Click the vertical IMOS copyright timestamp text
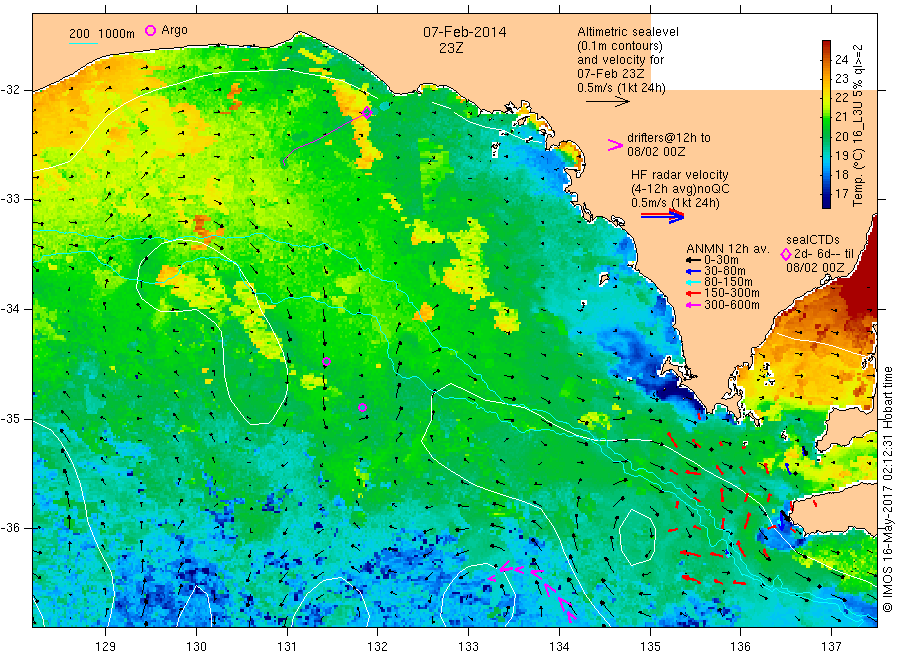Screen dimensions: 900x660 click(887, 490)
